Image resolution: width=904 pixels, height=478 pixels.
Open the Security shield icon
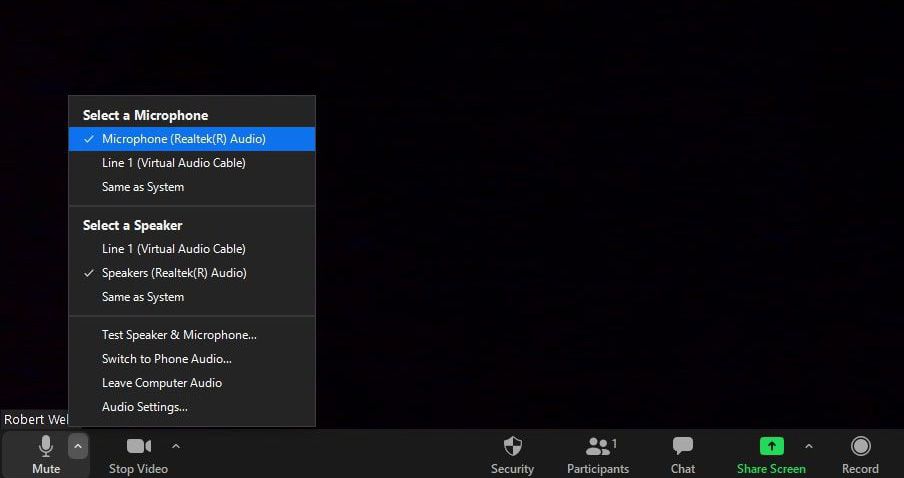tap(513, 446)
